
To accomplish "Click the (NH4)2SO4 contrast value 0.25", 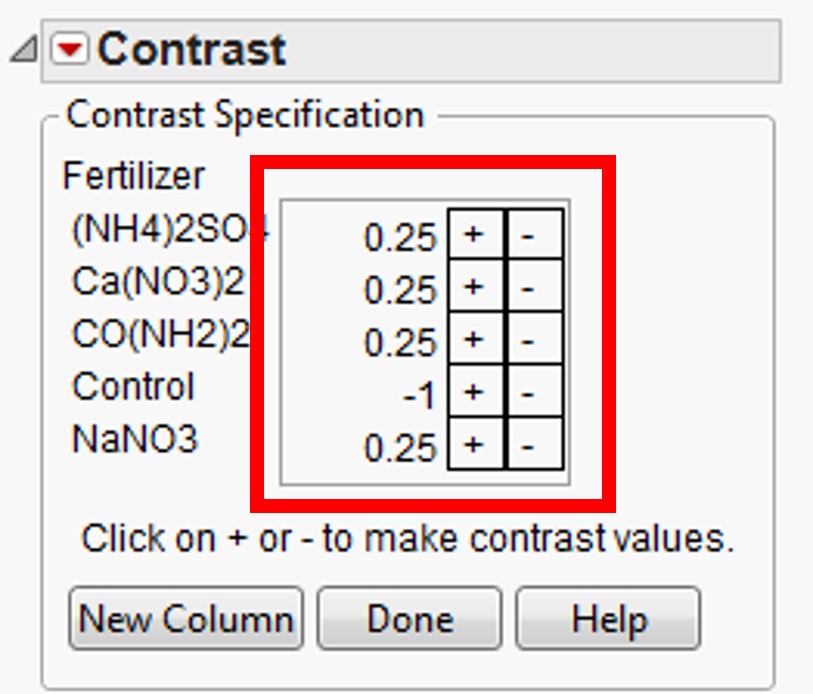I will pyautogui.click(x=400, y=237).
